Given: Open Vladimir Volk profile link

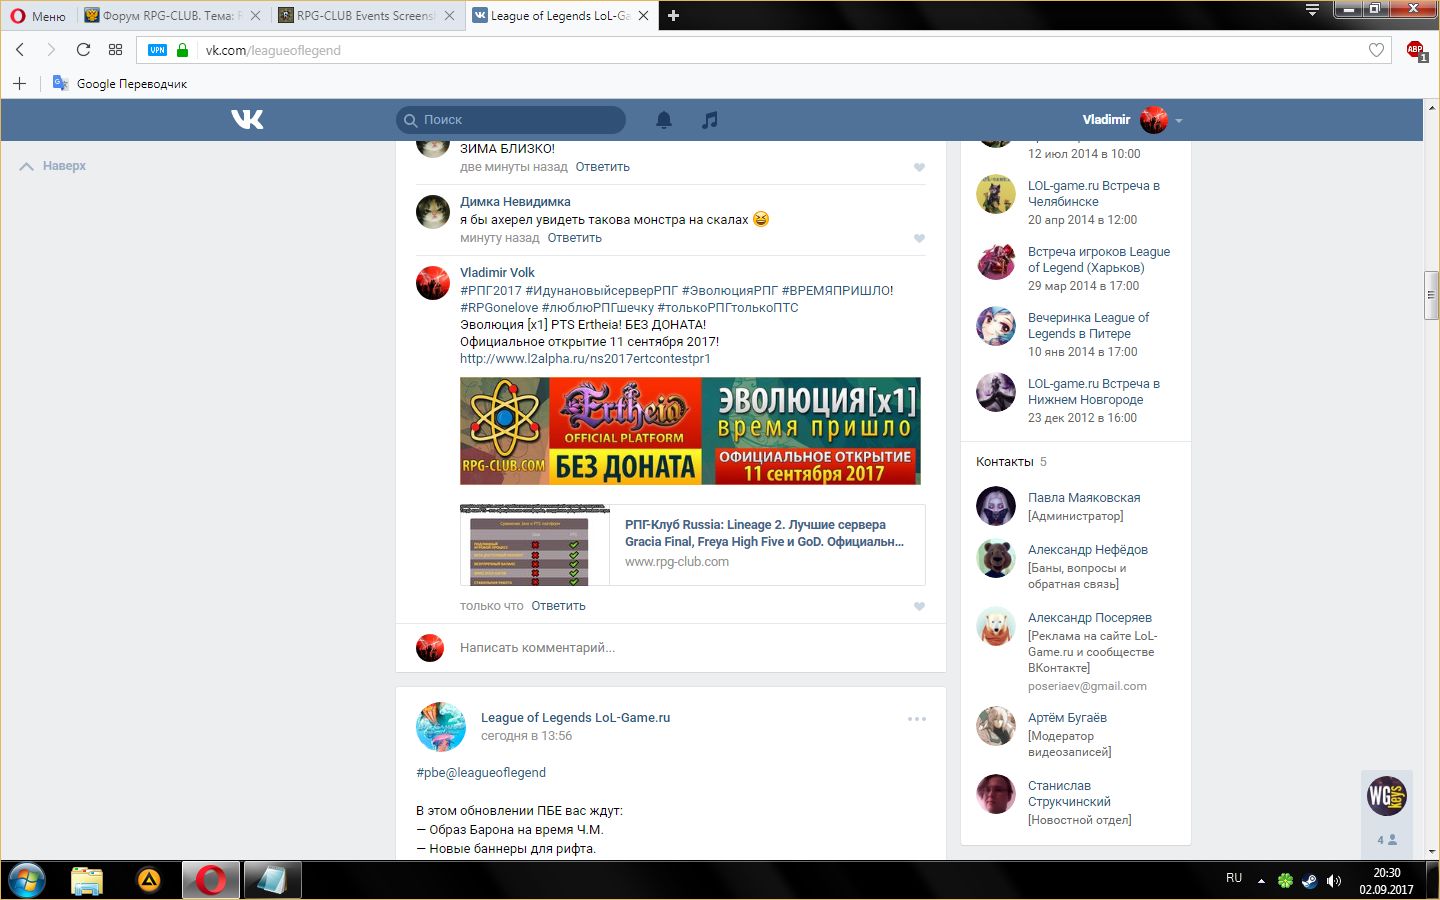Looking at the screenshot, I should [497, 272].
